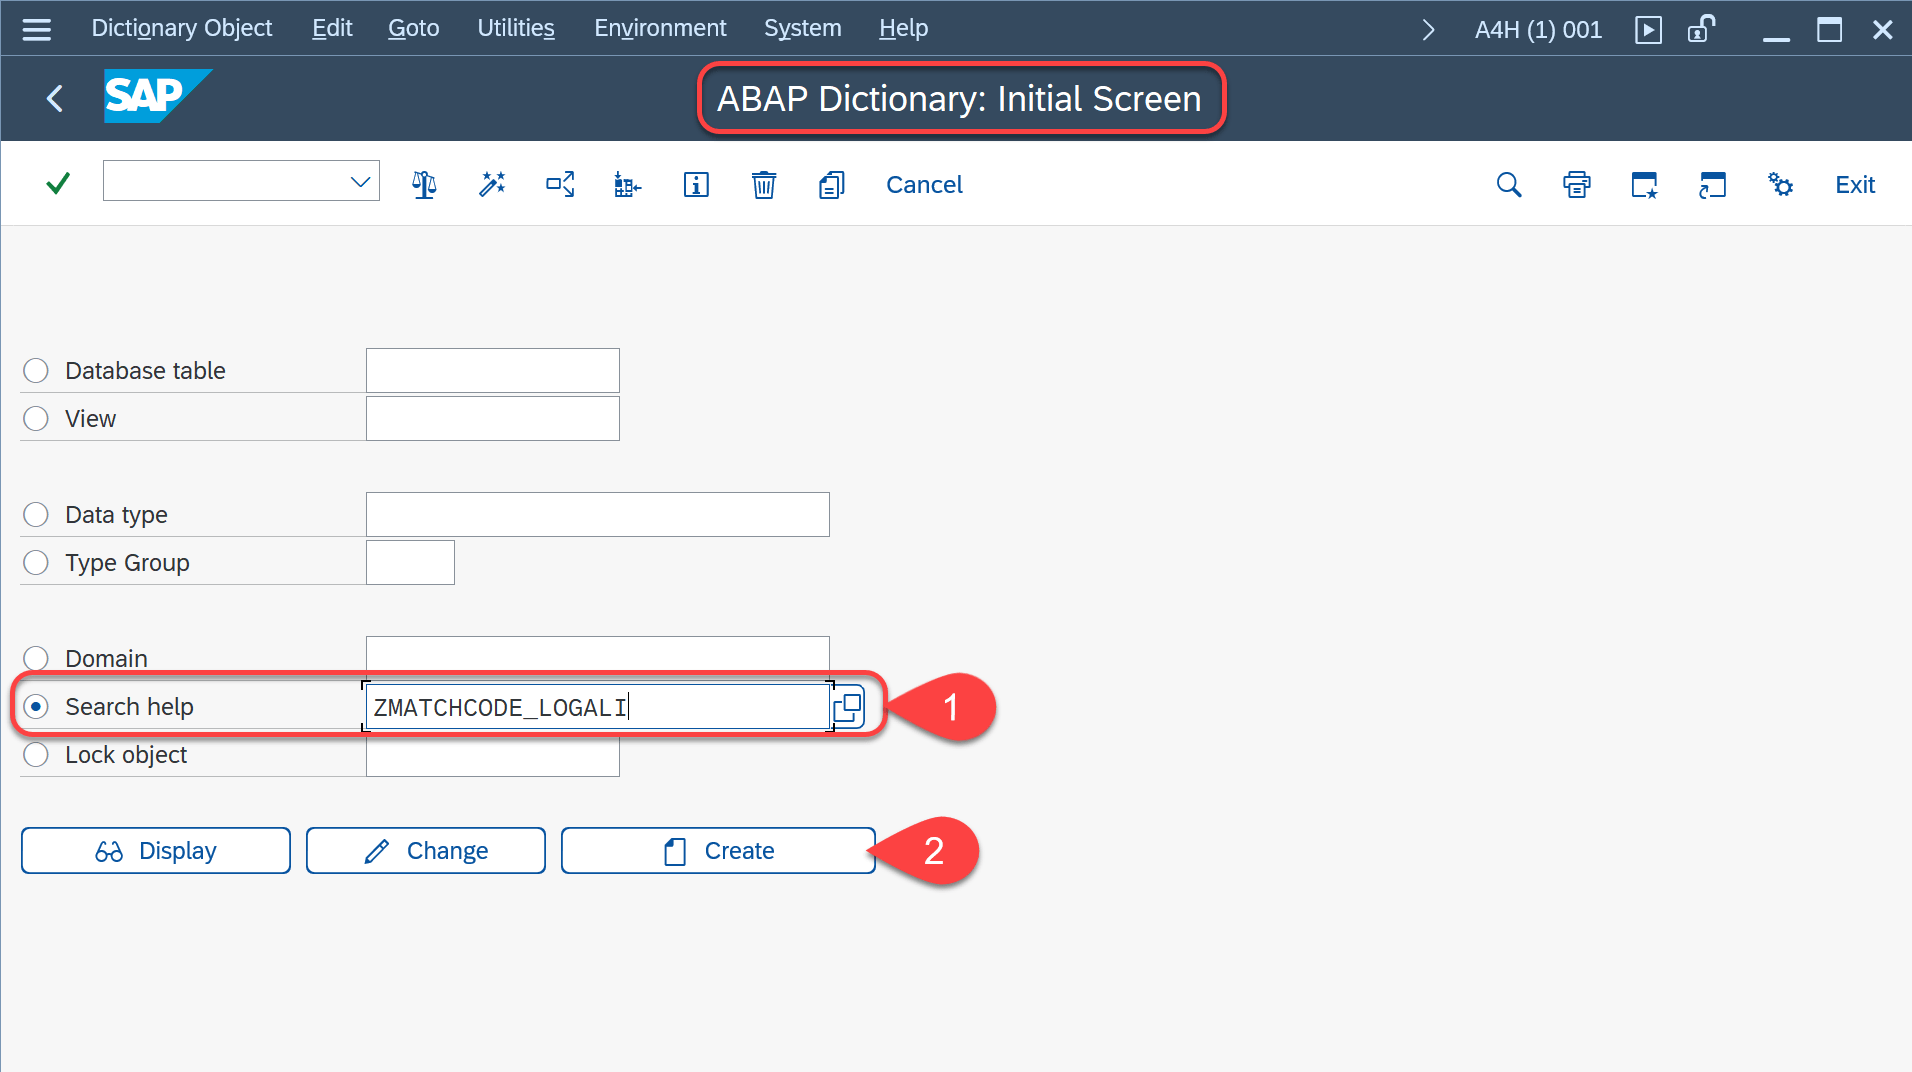This screenshot has height=1072, width=1912.
Task: Open the Utilities menu
Action: pyautogui.click(x=515, y=28)
